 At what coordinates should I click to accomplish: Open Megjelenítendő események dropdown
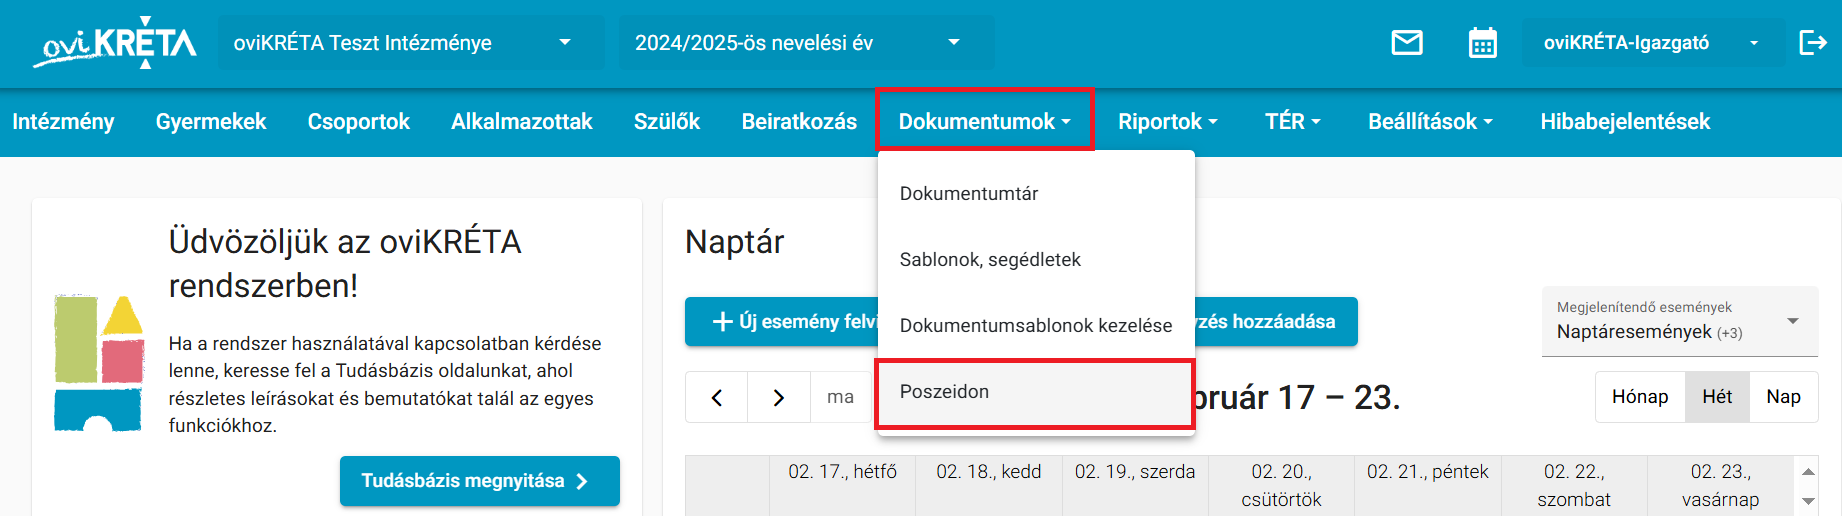pyautogui.click(x=1680, y=322)
